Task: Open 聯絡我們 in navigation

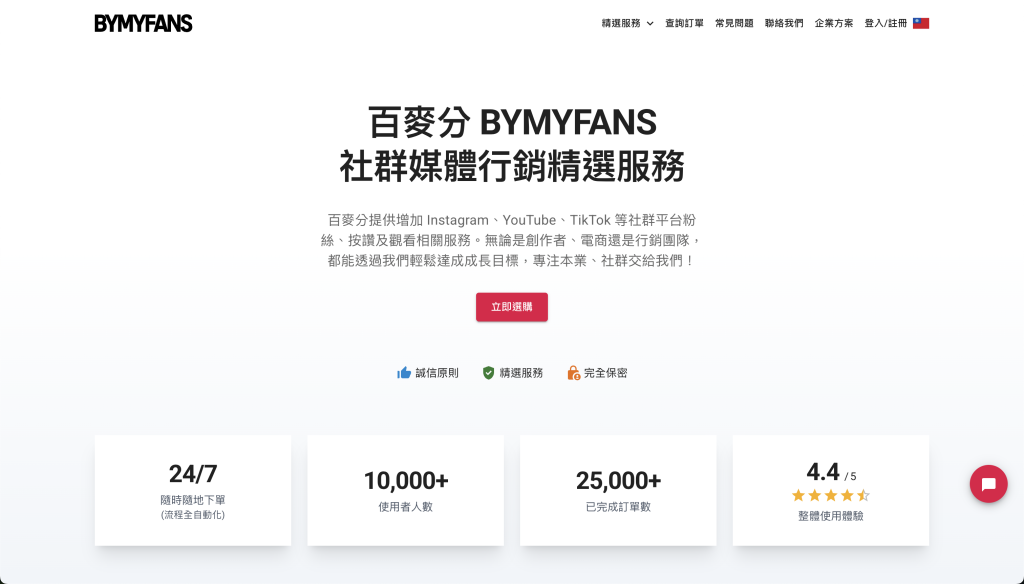Action: point(784,24)
